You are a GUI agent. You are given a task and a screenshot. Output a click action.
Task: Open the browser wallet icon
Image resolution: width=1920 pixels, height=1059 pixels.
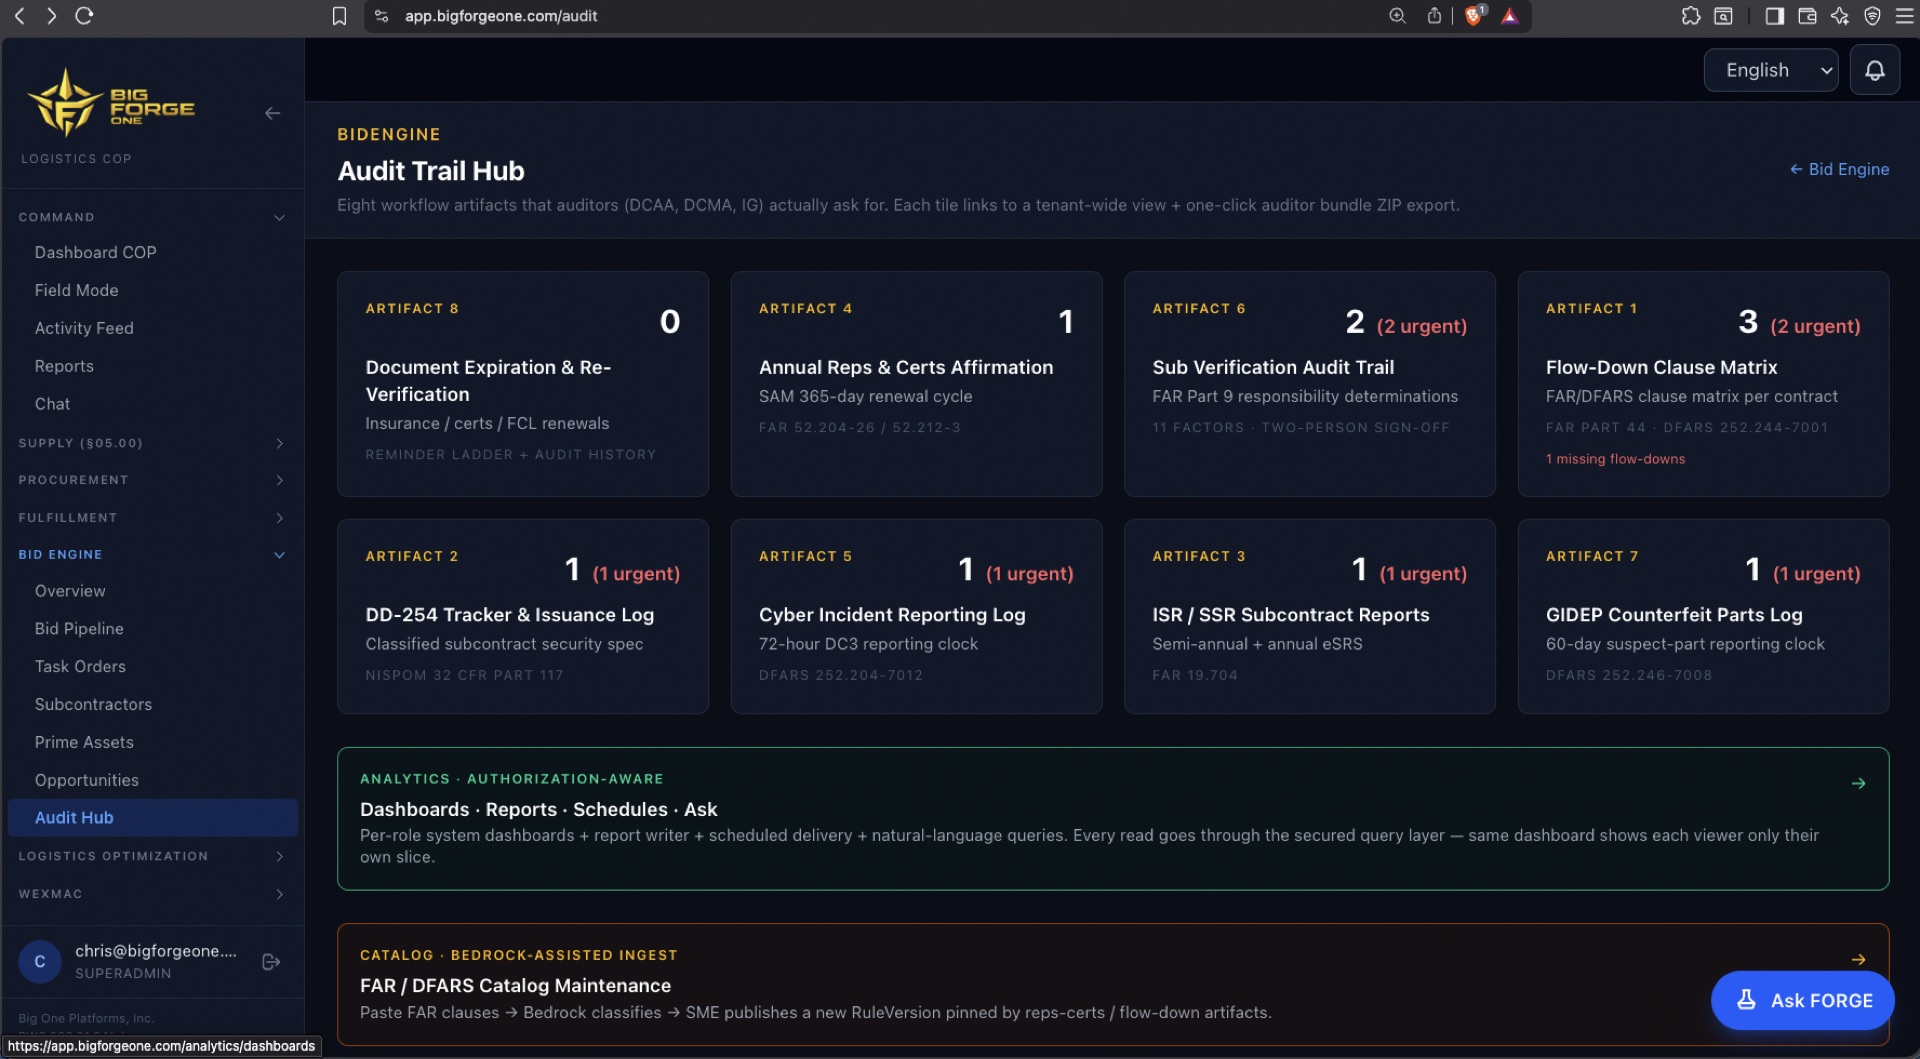coord(1807,16)
